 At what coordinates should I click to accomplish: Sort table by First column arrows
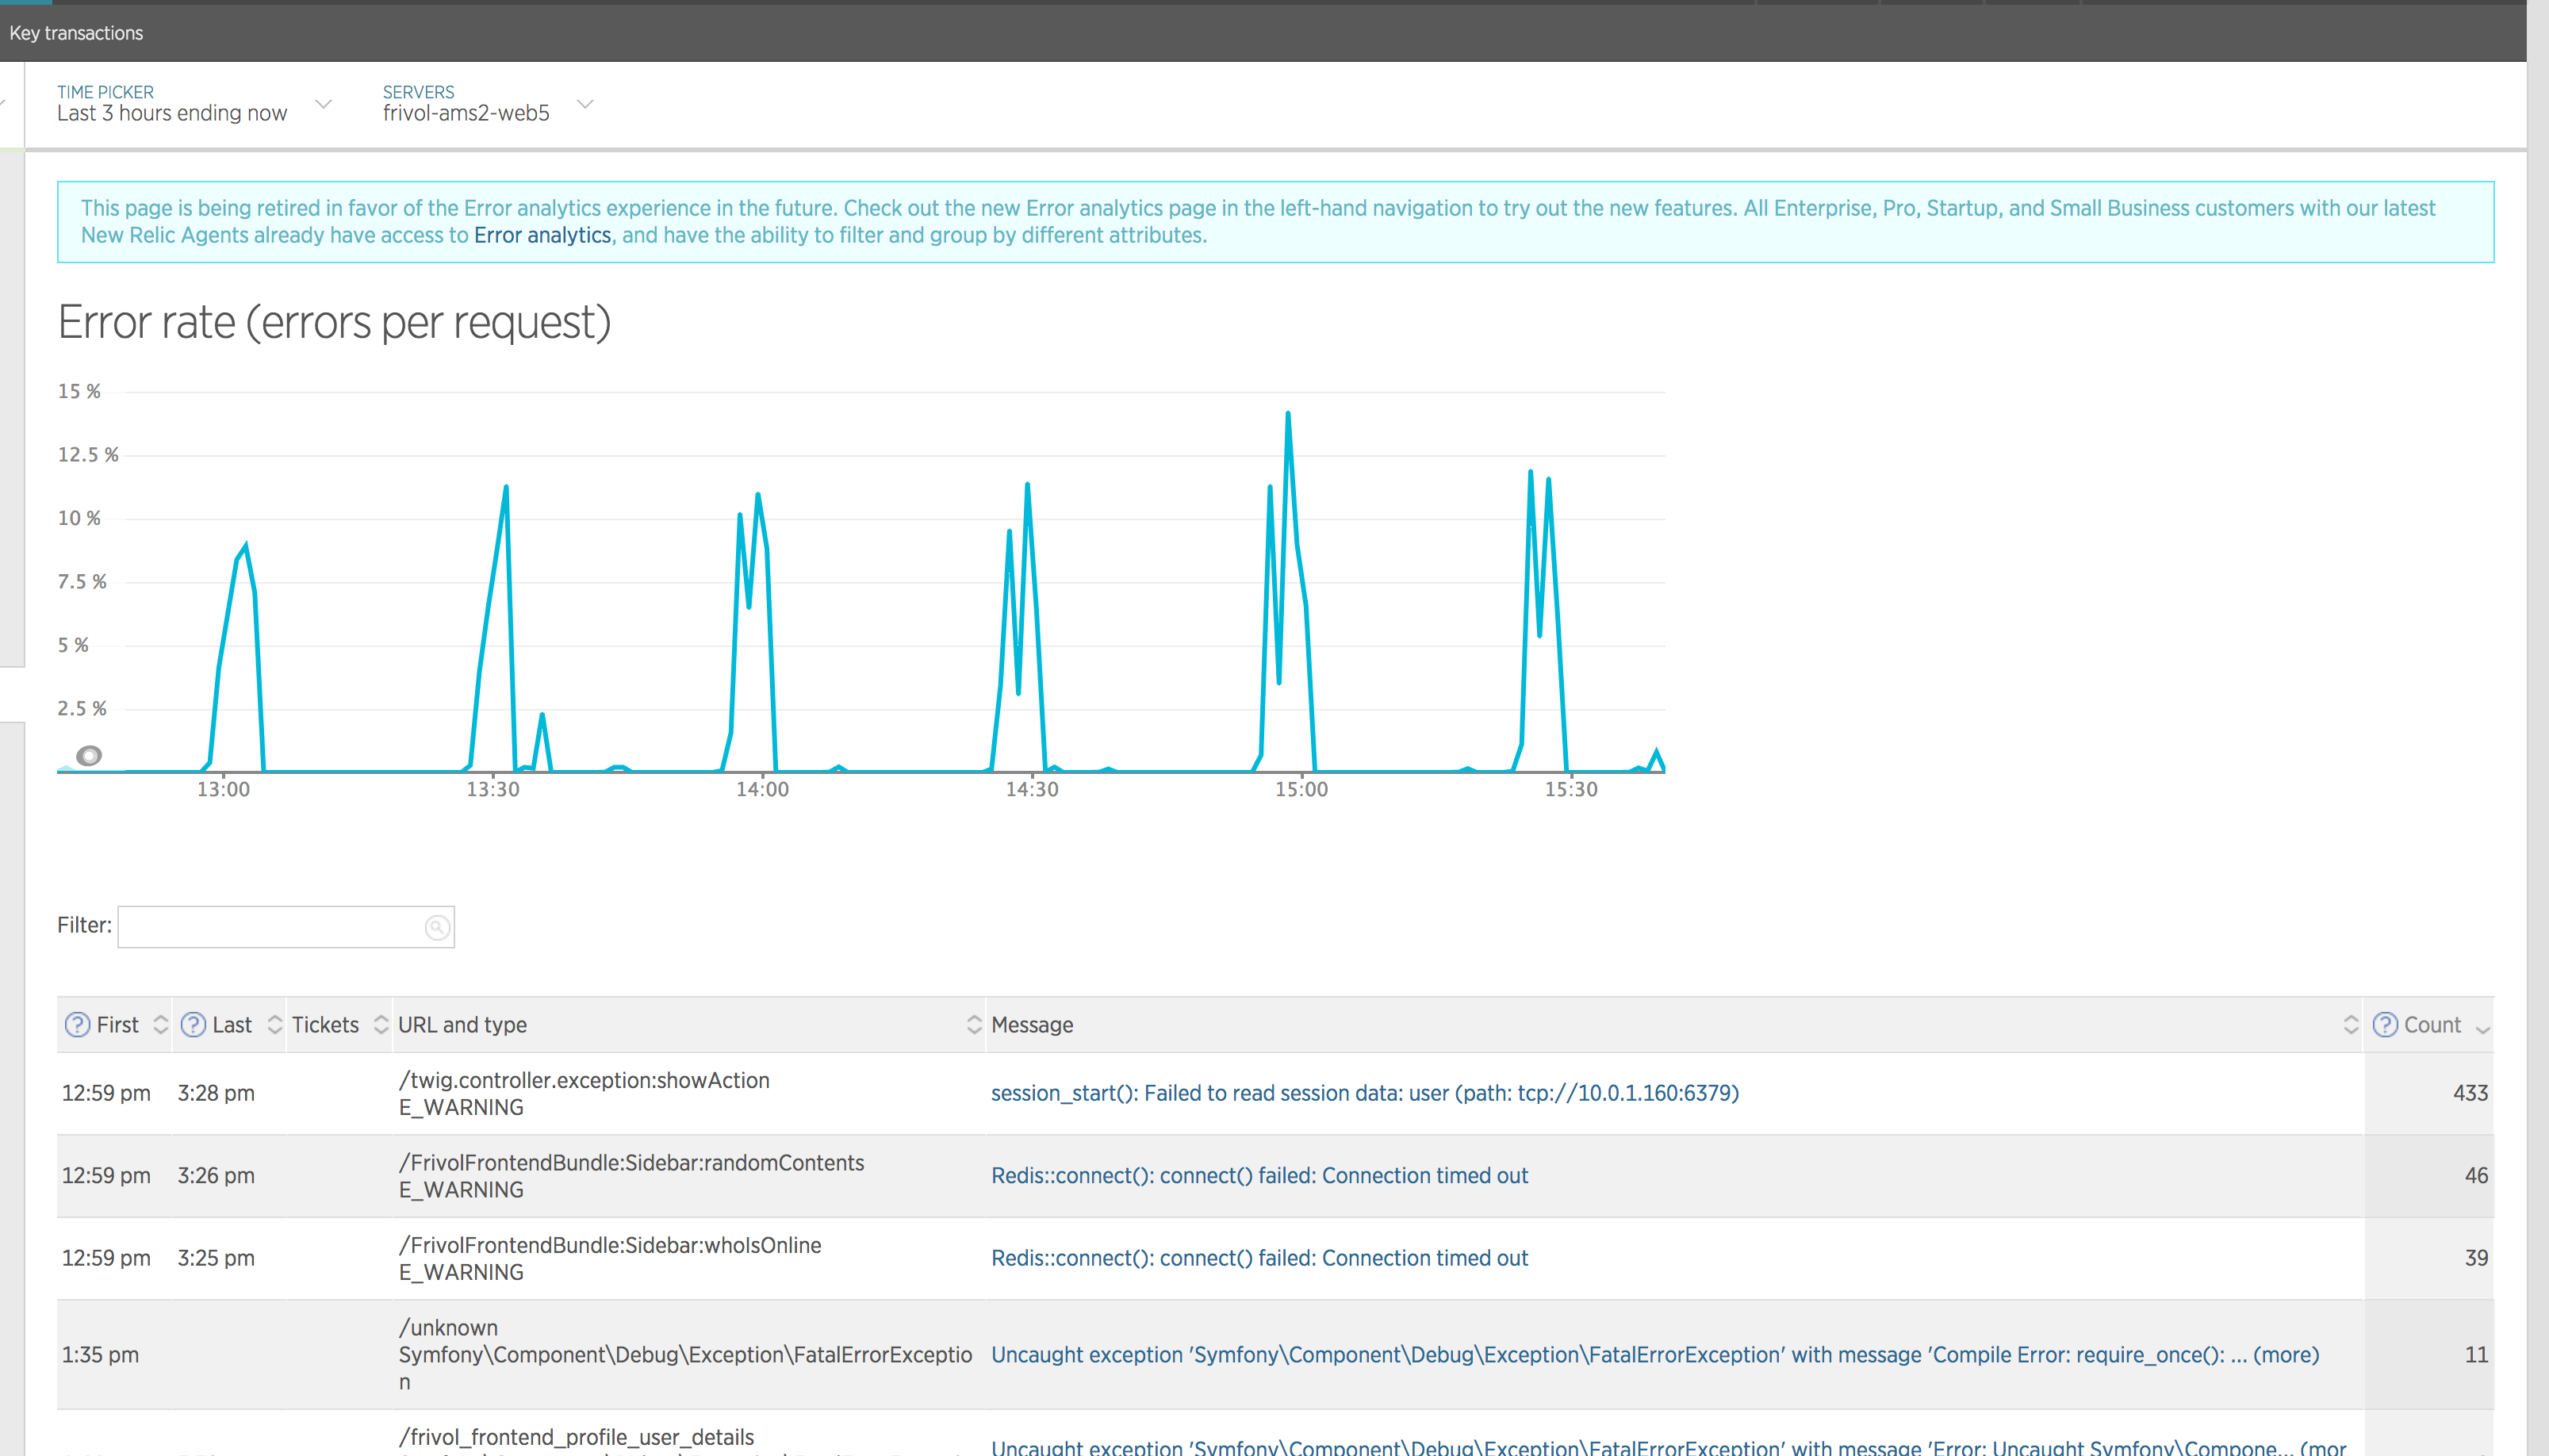[160, 1025]
